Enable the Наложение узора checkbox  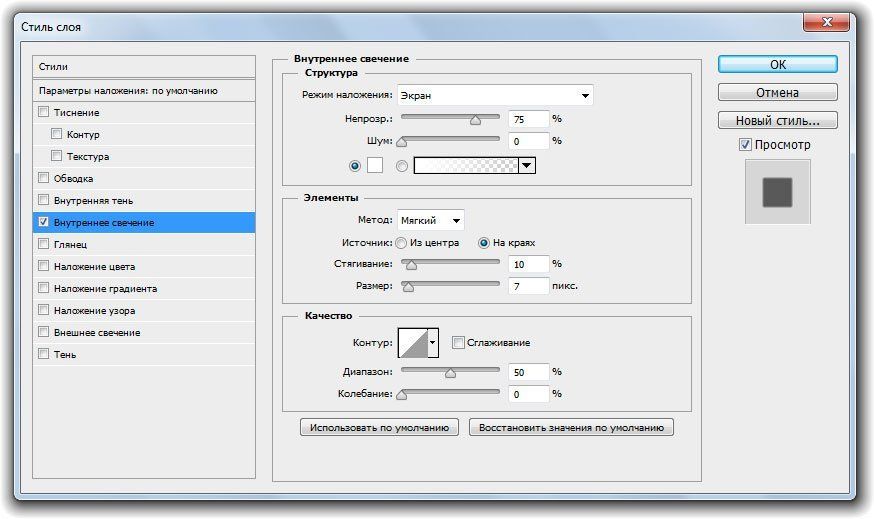pos(43,310)
